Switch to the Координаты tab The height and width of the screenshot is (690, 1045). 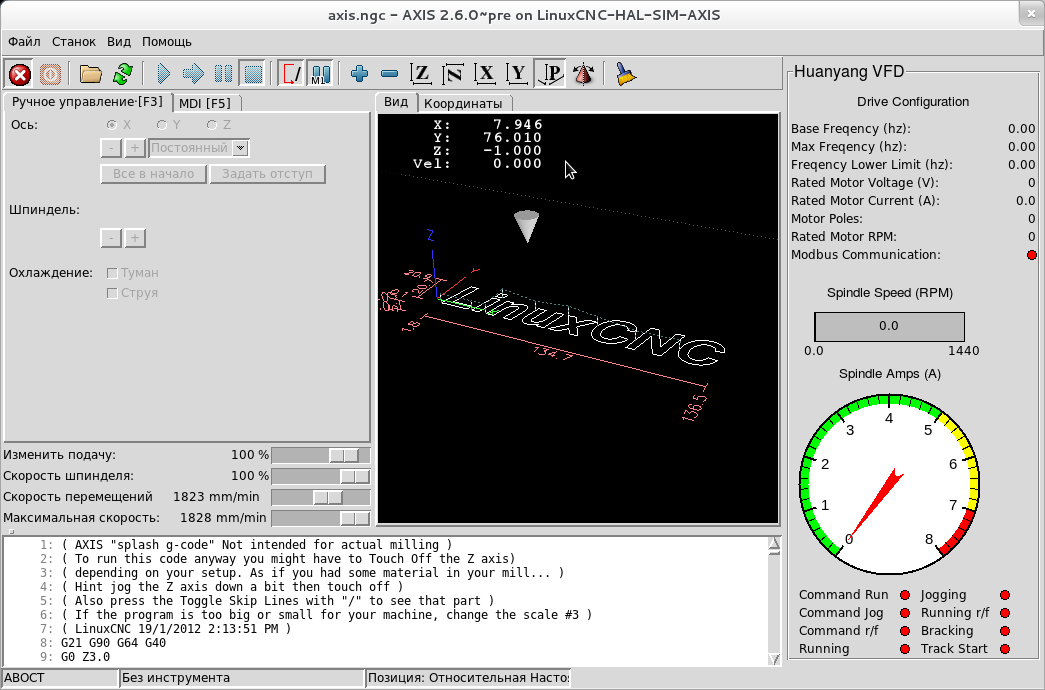pyautogui.click(x=462, y=103)
